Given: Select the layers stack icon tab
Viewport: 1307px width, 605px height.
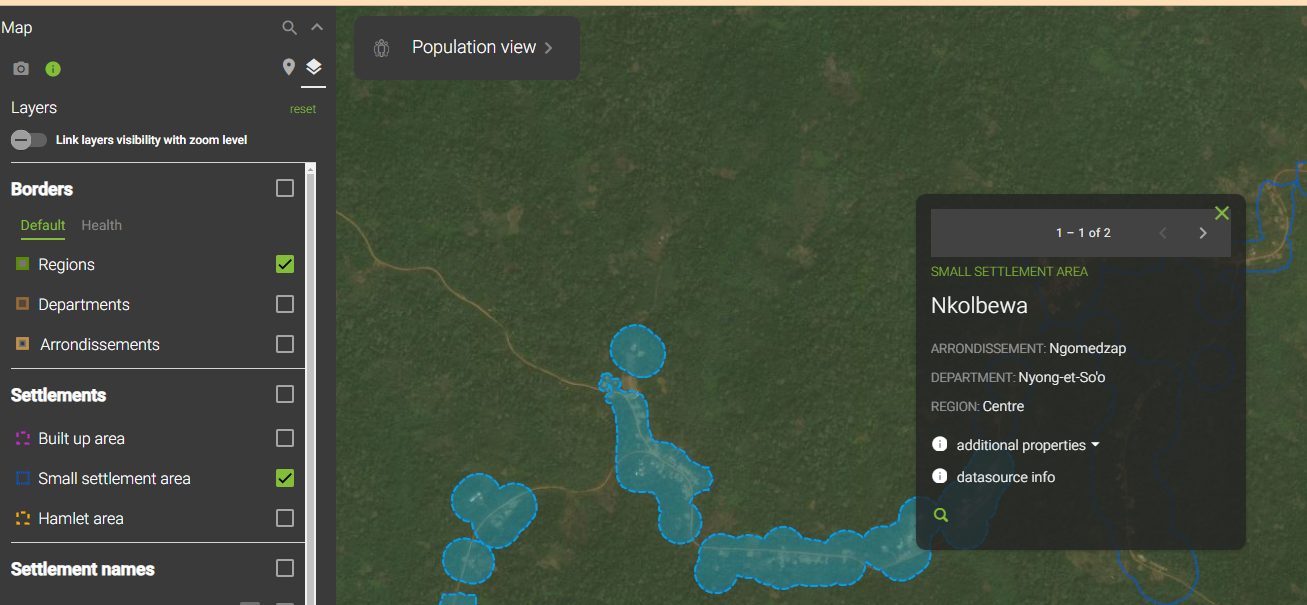Looking at the screenshot, I should [x=314, y=67].
